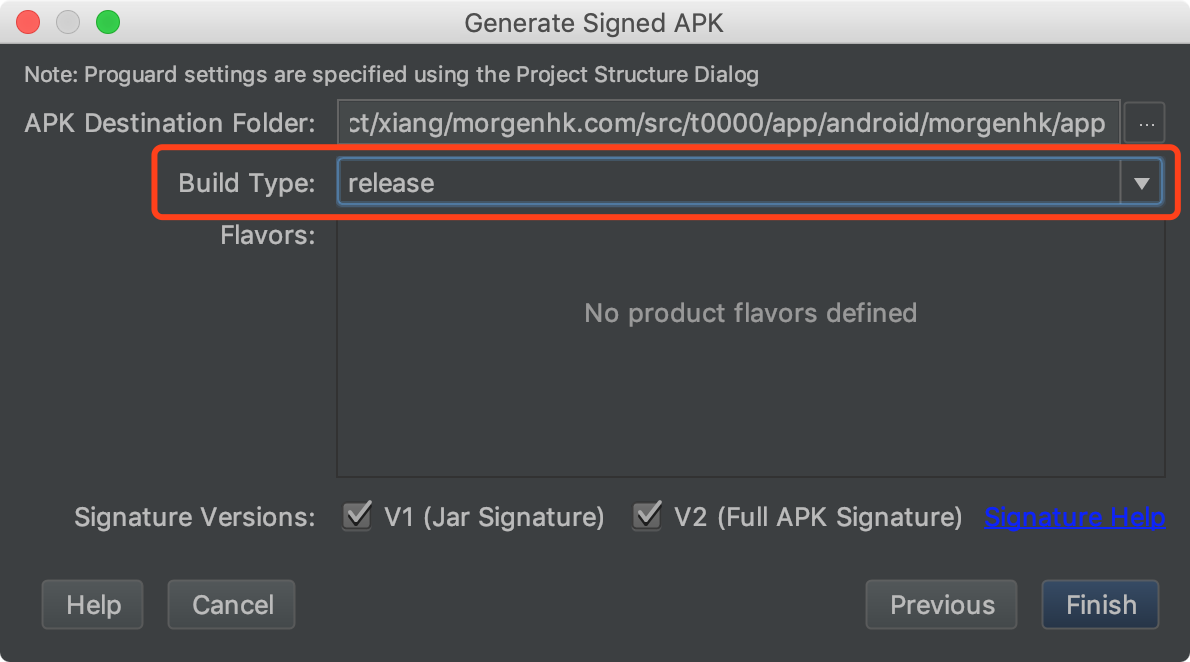The image size is (1190, 662).
Task: Open the Signature Help link
Action: pyautogui.click(x=1074, y=517)
